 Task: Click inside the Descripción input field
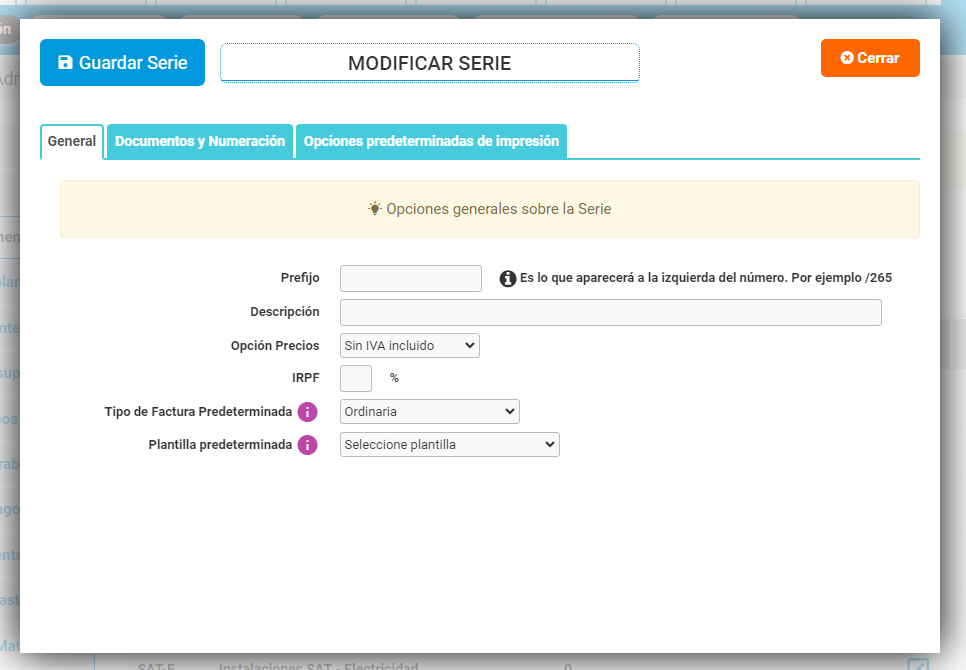click(x=610, y=312)
